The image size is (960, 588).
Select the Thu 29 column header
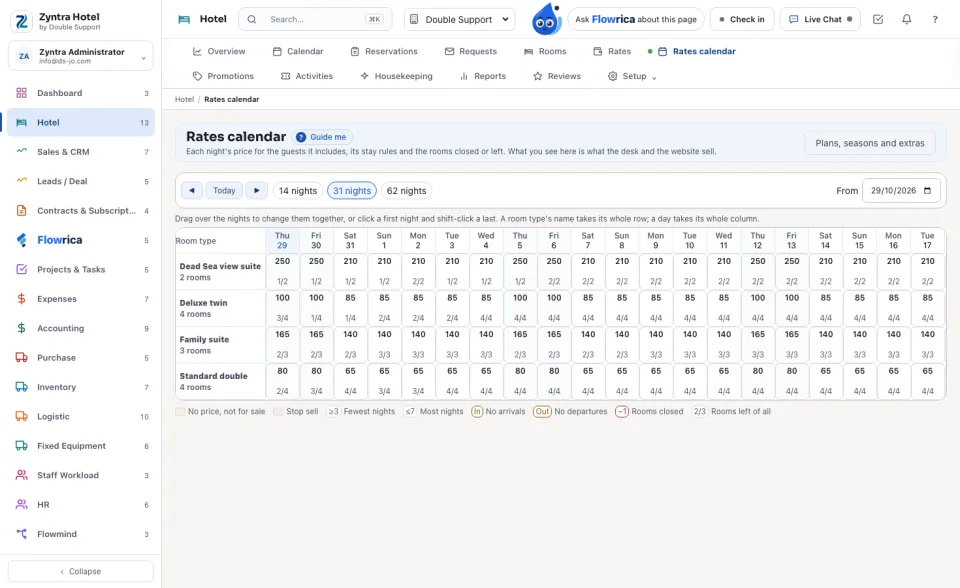pos(282,240)
